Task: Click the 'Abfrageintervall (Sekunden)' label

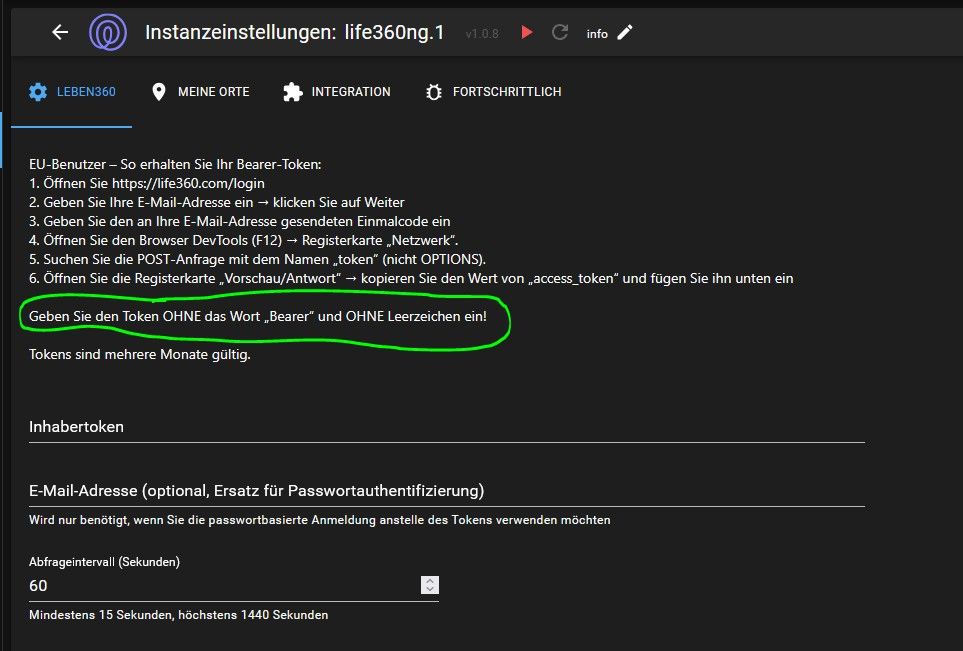Action: [104, 562]
